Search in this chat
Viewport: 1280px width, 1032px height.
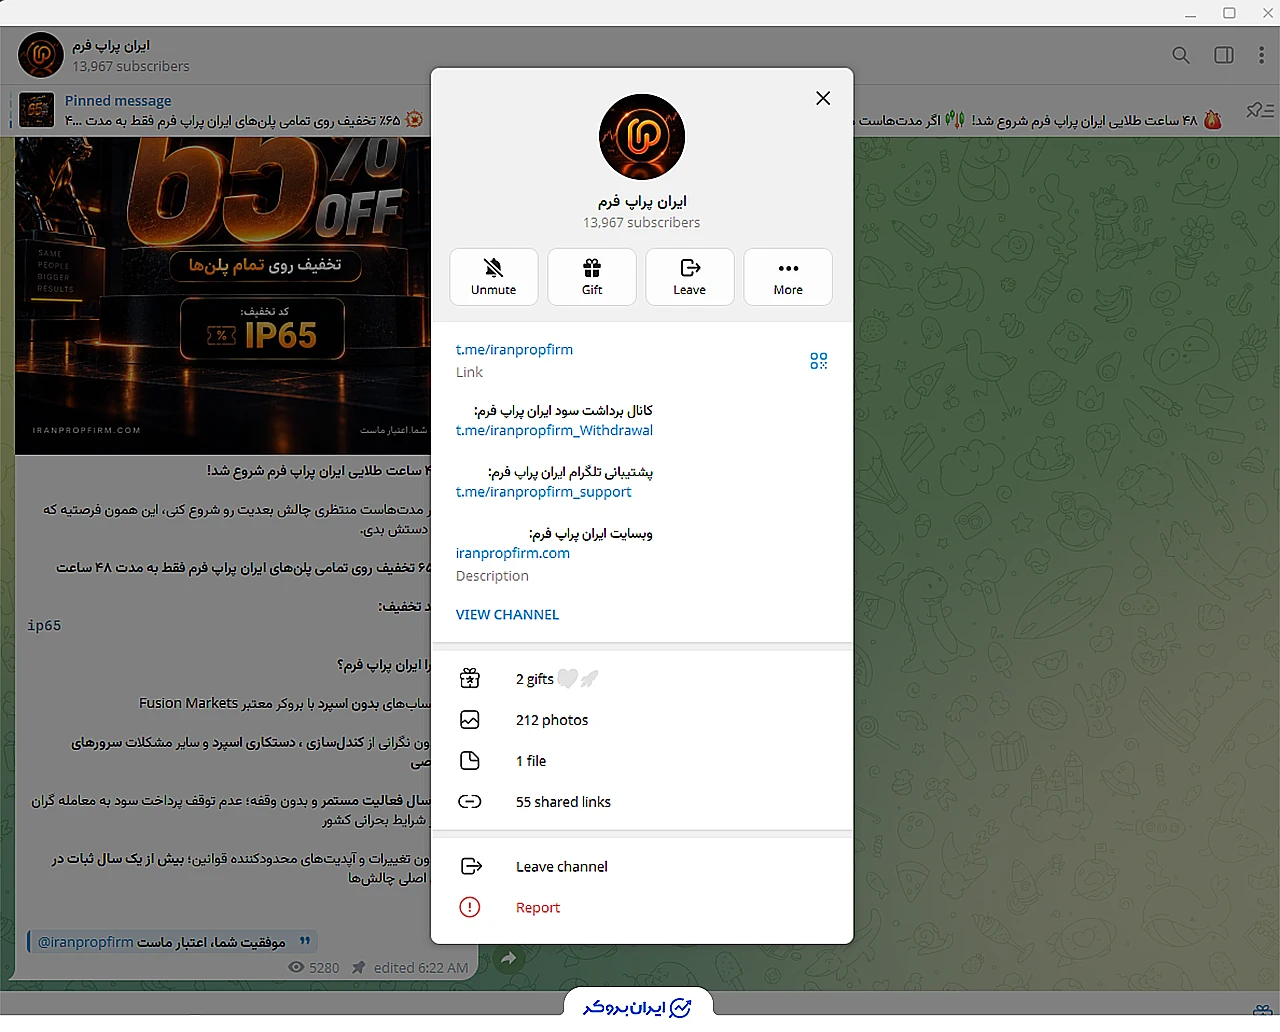[1181, 55]
